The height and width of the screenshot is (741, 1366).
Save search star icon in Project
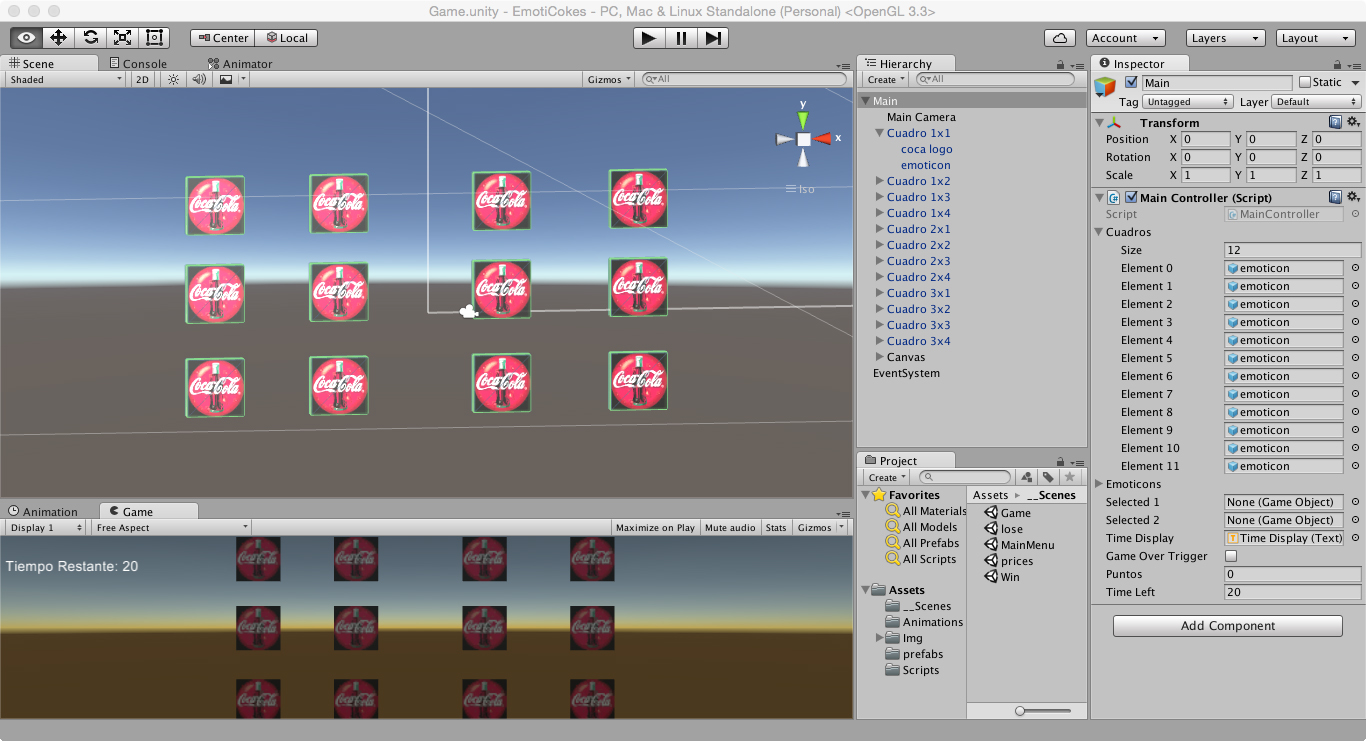coord(1069,477)
